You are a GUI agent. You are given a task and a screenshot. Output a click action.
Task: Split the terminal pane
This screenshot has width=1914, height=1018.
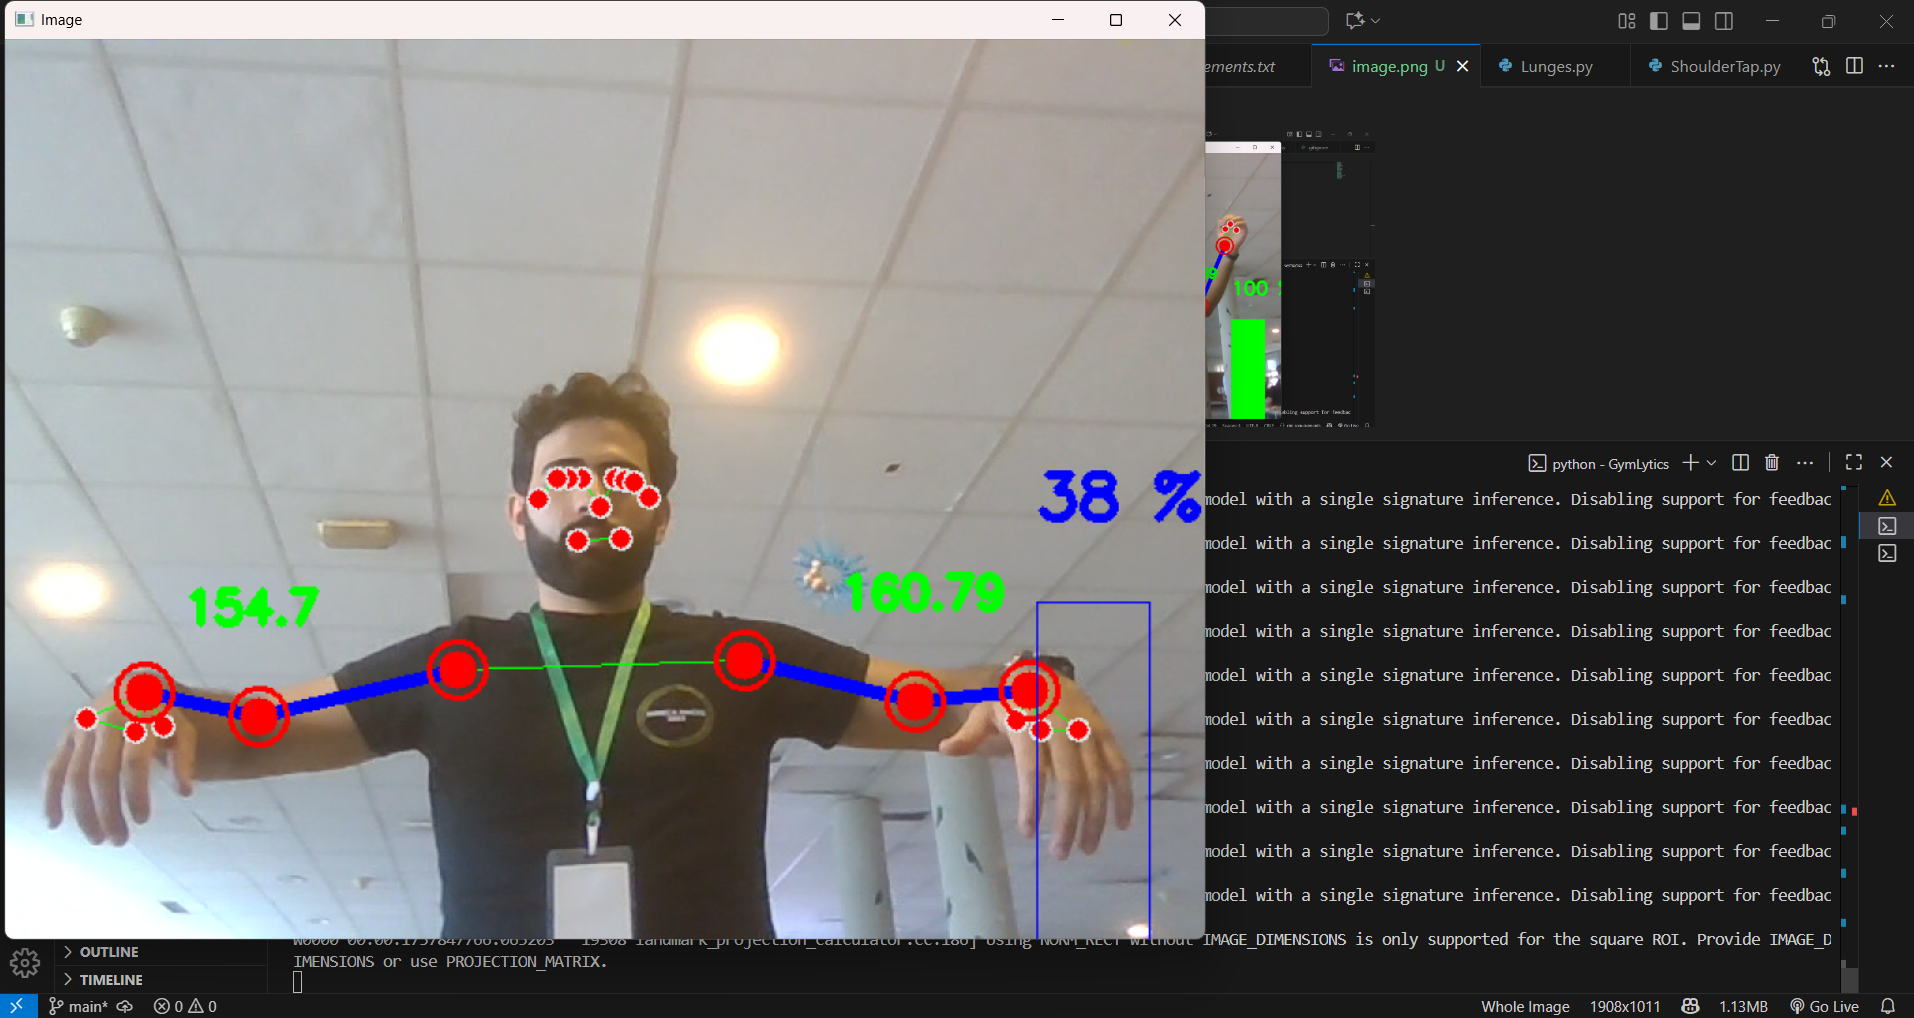pos(1740,463)
